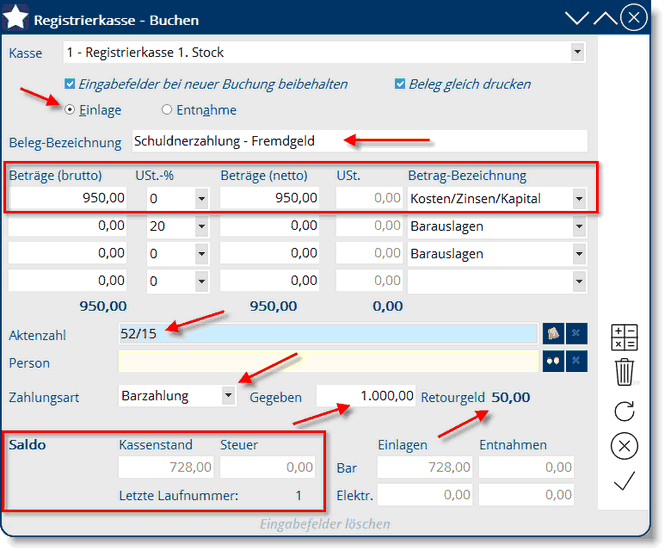Viewport: 665px width, 551px height.
Task: Click the circled X cancel icon
Action: click(x=624, y=446)
